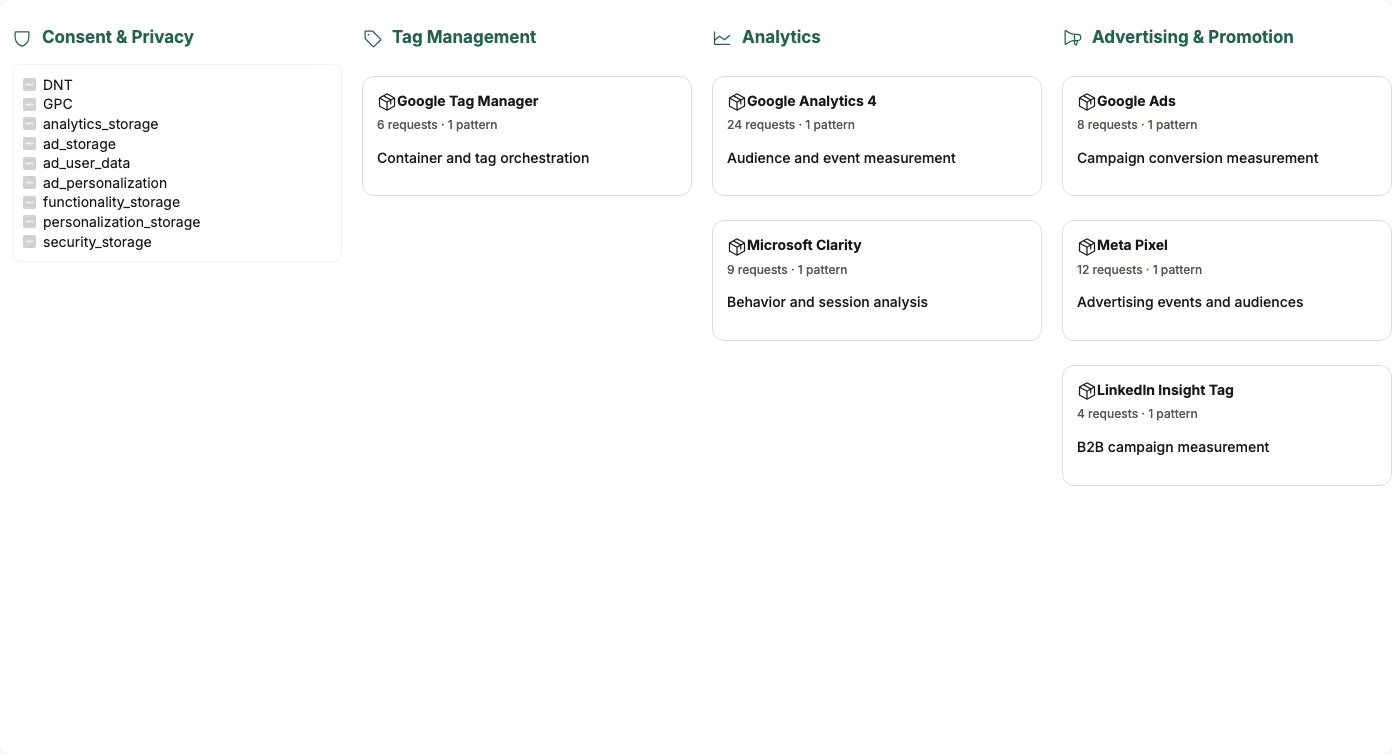Click the tag icon beside Tag Management

click(x=372, y=38)
